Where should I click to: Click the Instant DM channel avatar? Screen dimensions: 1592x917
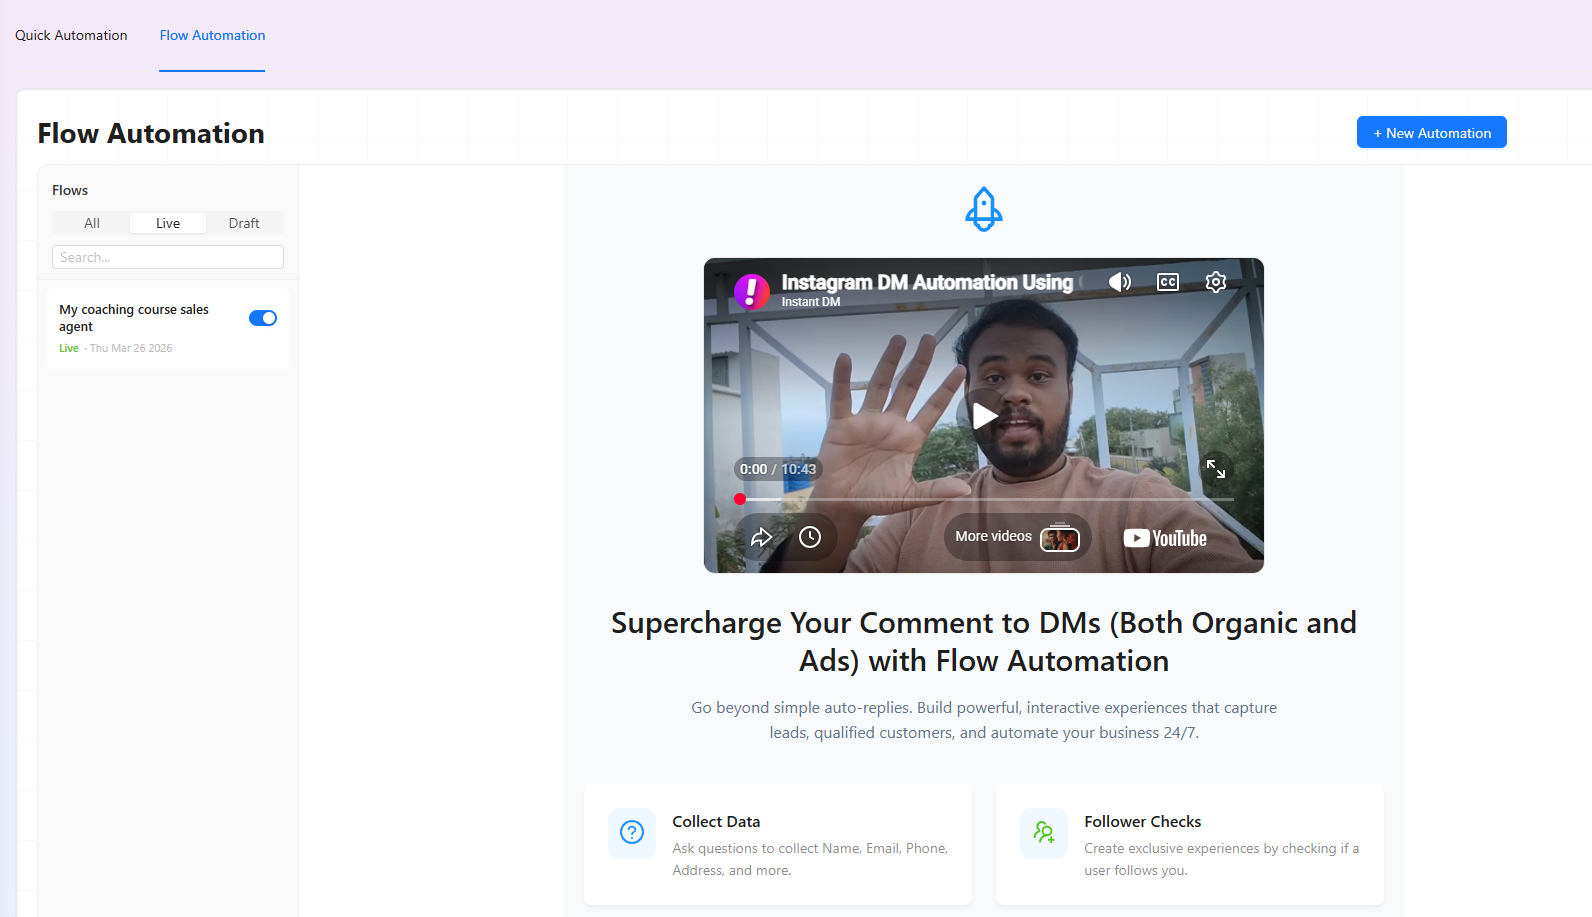click(752, 291)
